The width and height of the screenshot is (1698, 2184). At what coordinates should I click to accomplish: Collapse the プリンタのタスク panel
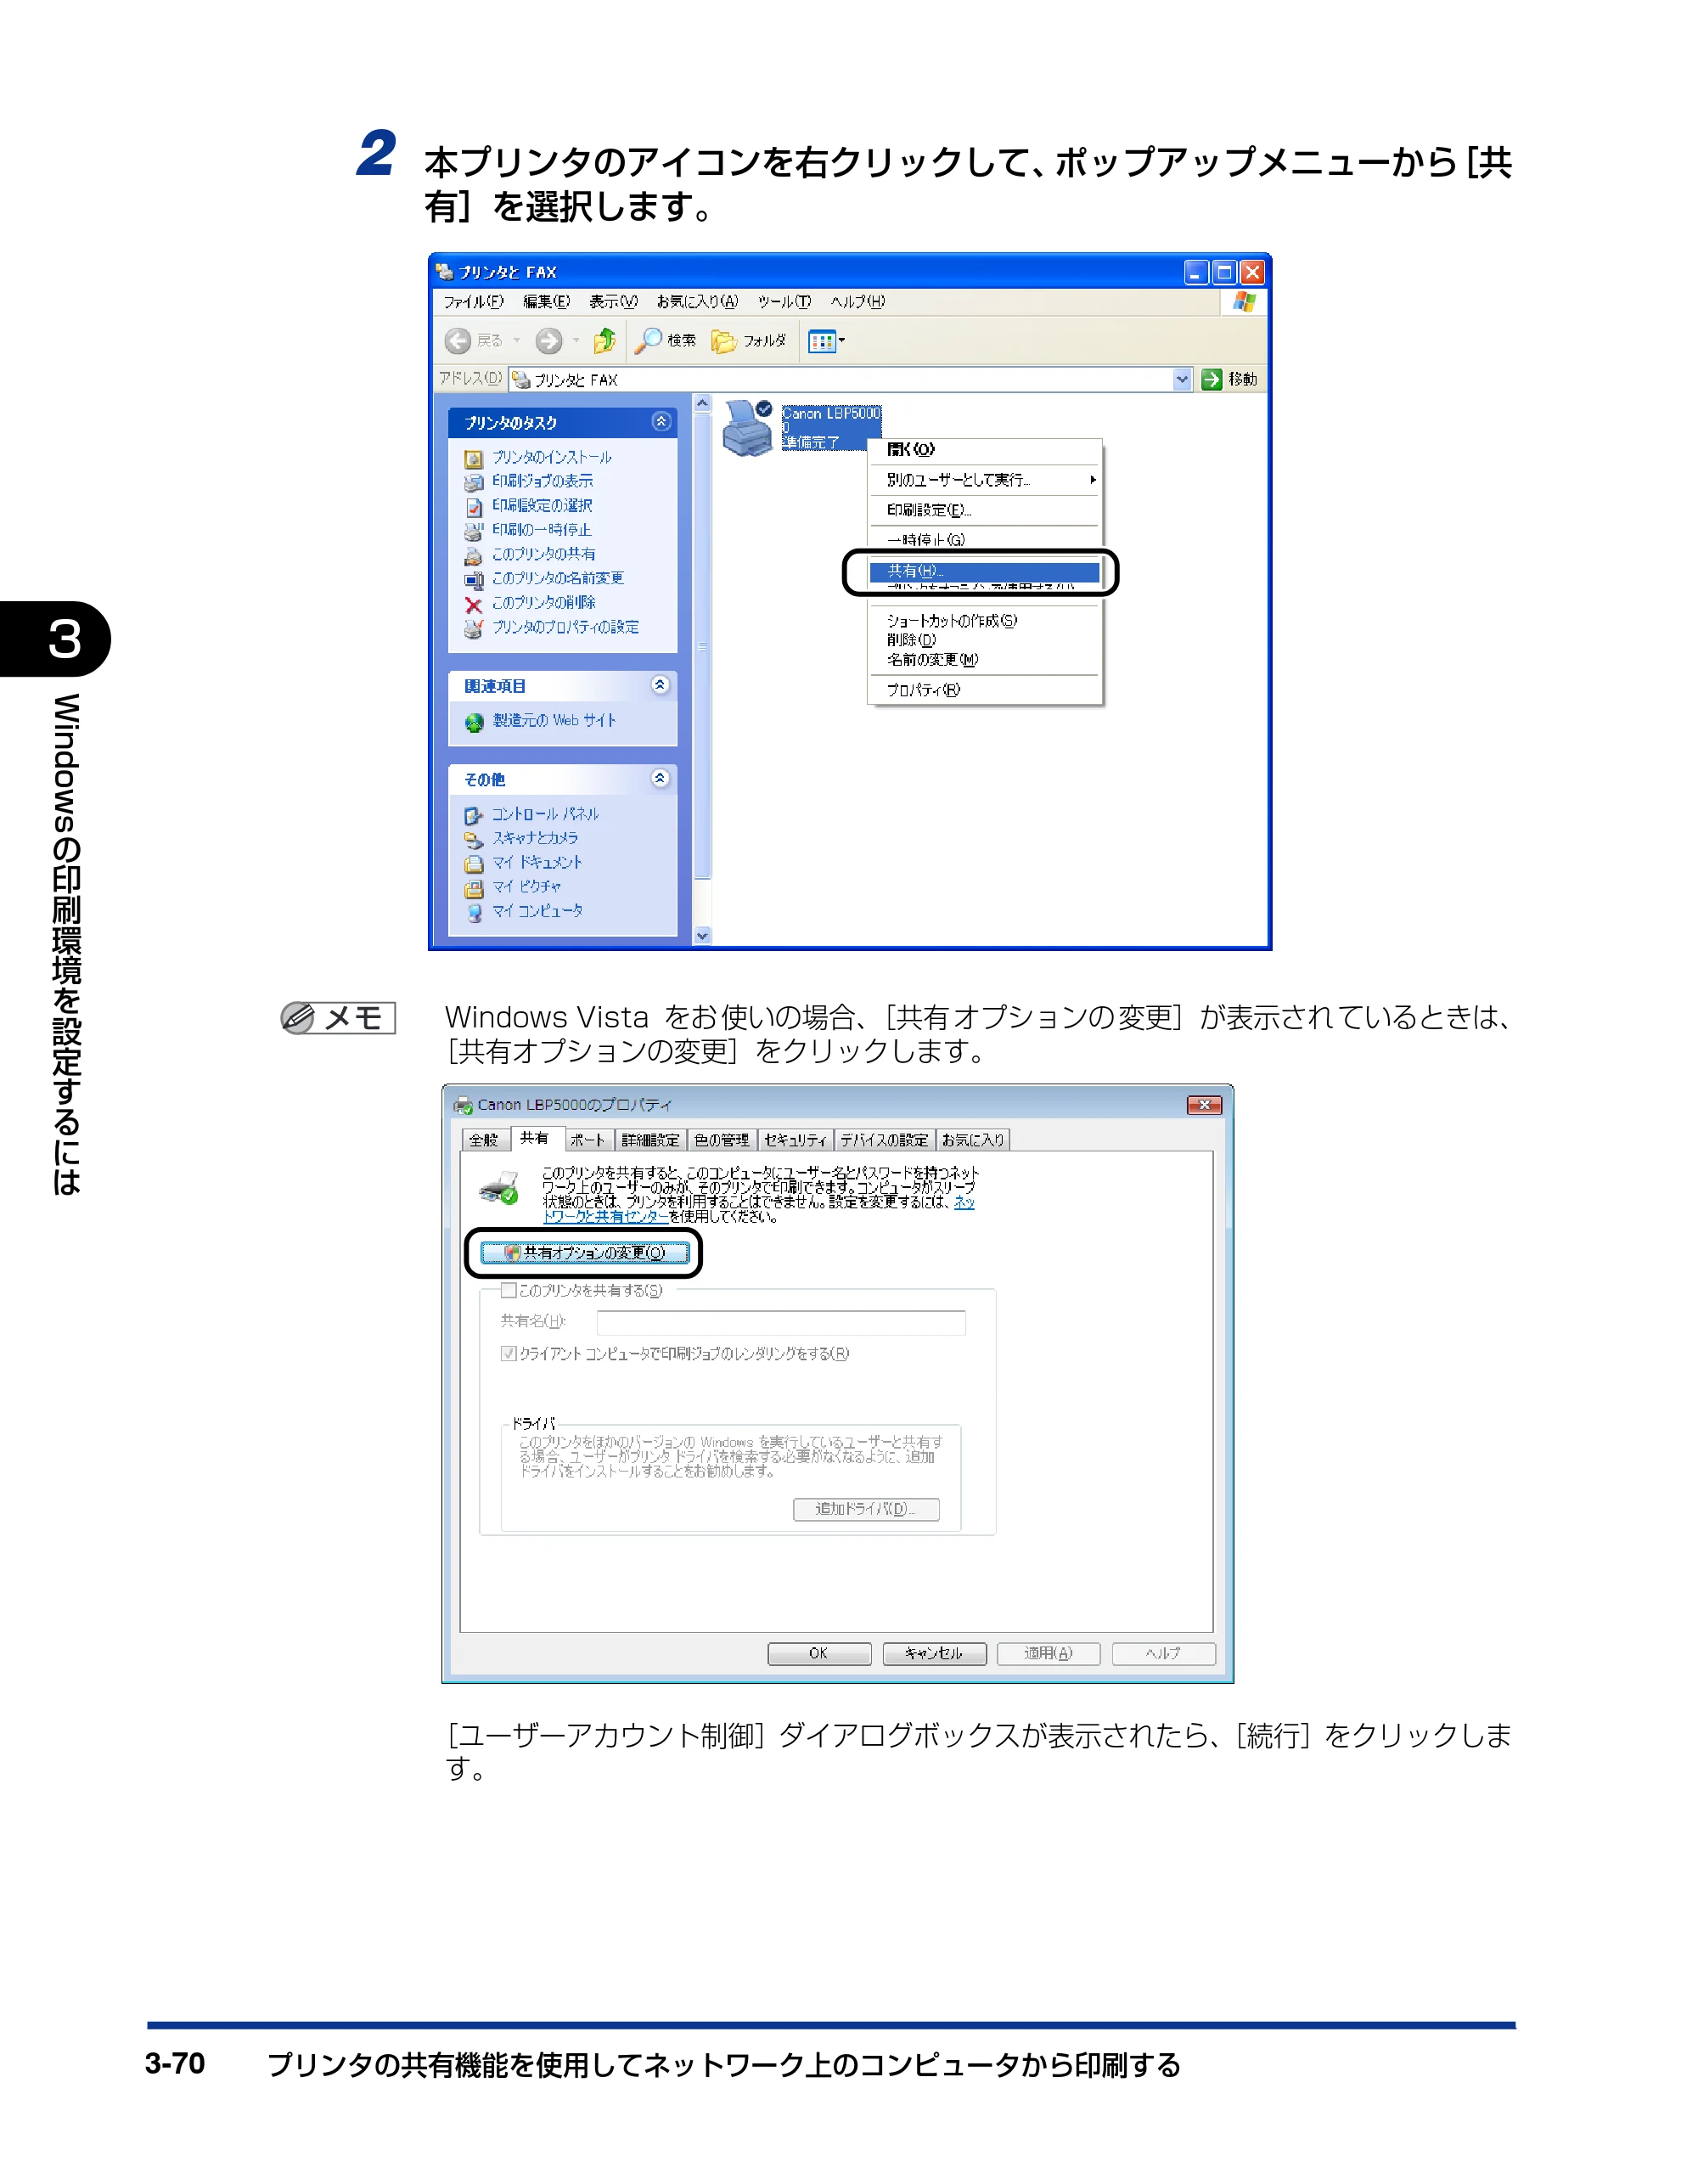pos(660,422)
